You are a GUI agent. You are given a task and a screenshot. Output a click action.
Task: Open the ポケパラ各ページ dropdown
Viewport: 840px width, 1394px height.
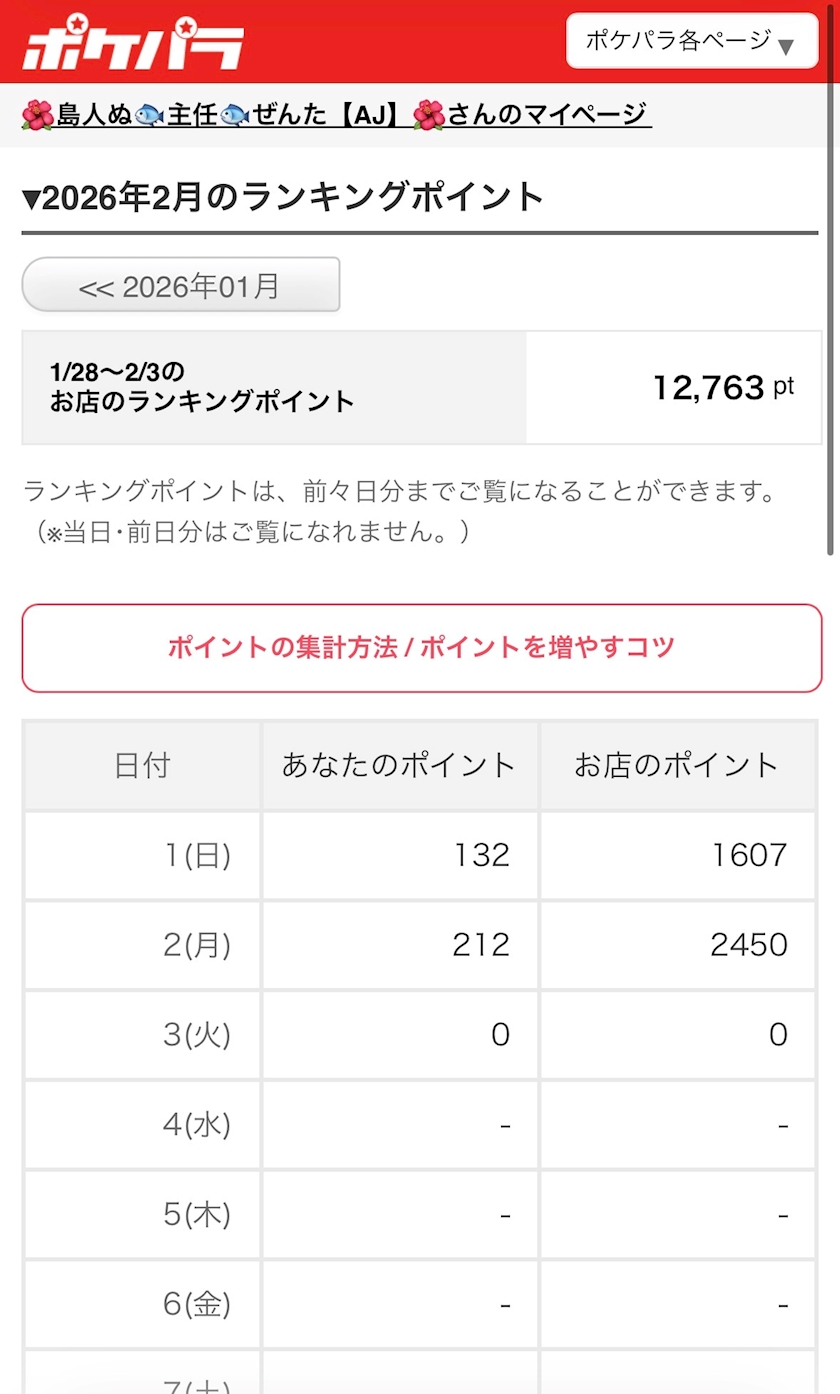(x=691, y=41)
